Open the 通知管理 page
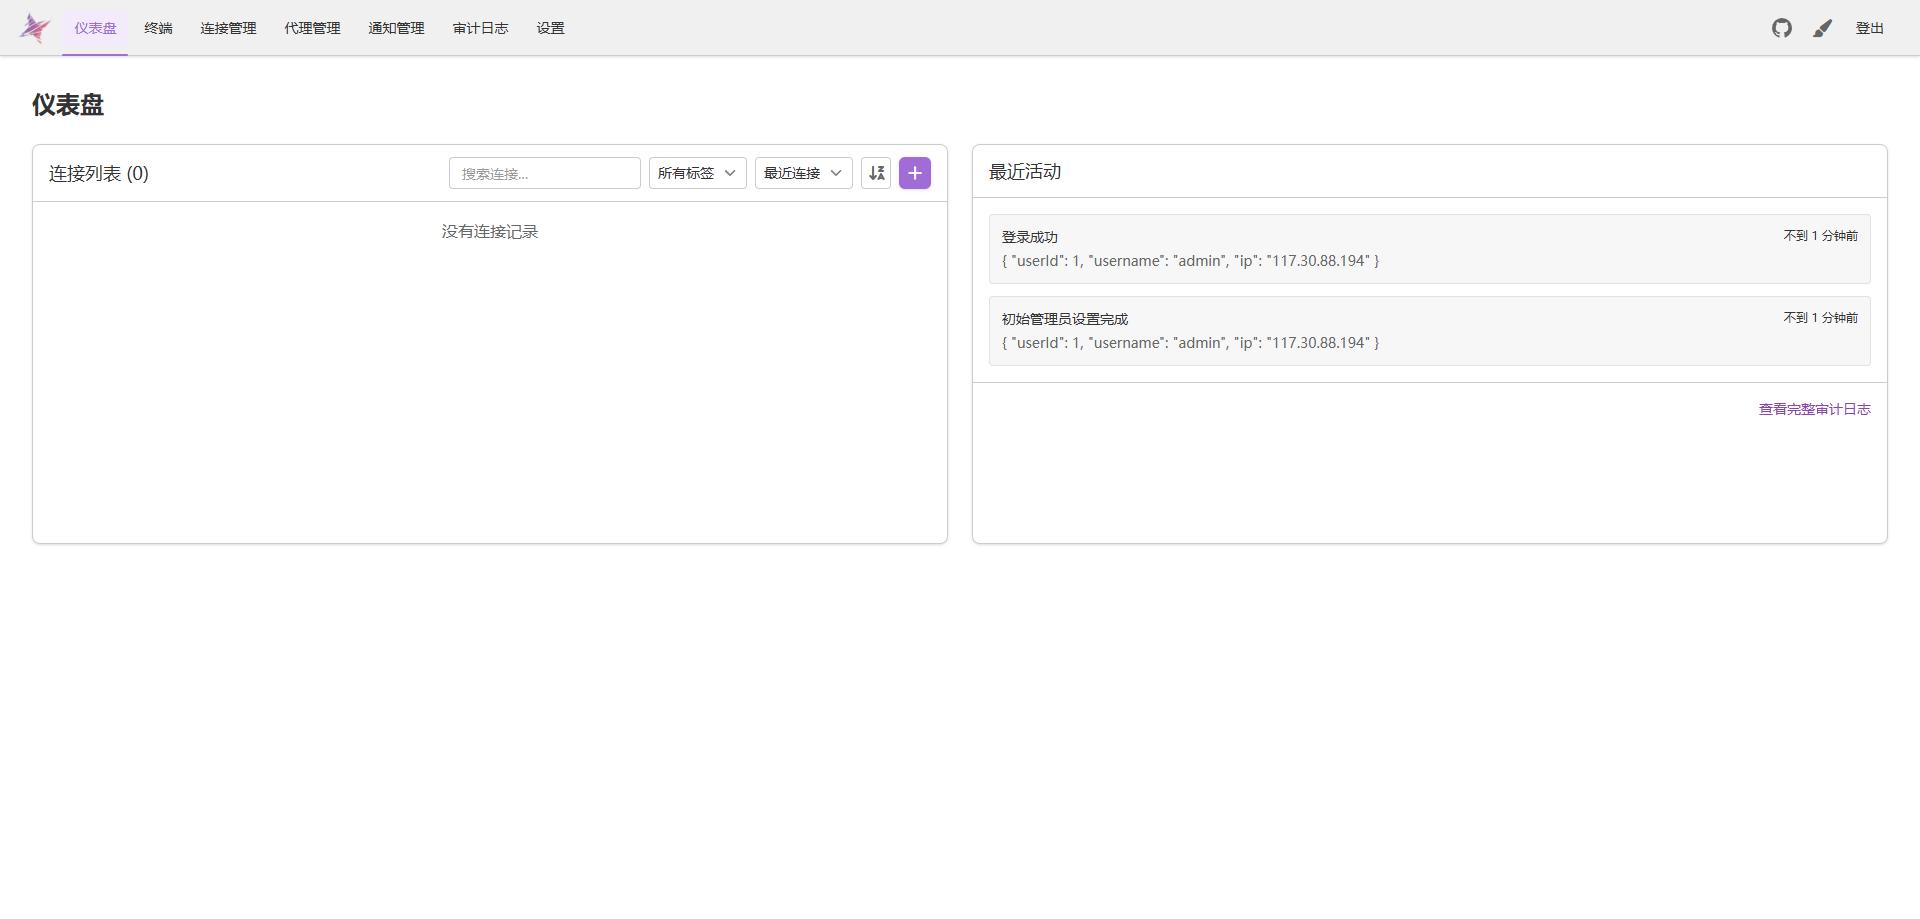 click(396, 28)
